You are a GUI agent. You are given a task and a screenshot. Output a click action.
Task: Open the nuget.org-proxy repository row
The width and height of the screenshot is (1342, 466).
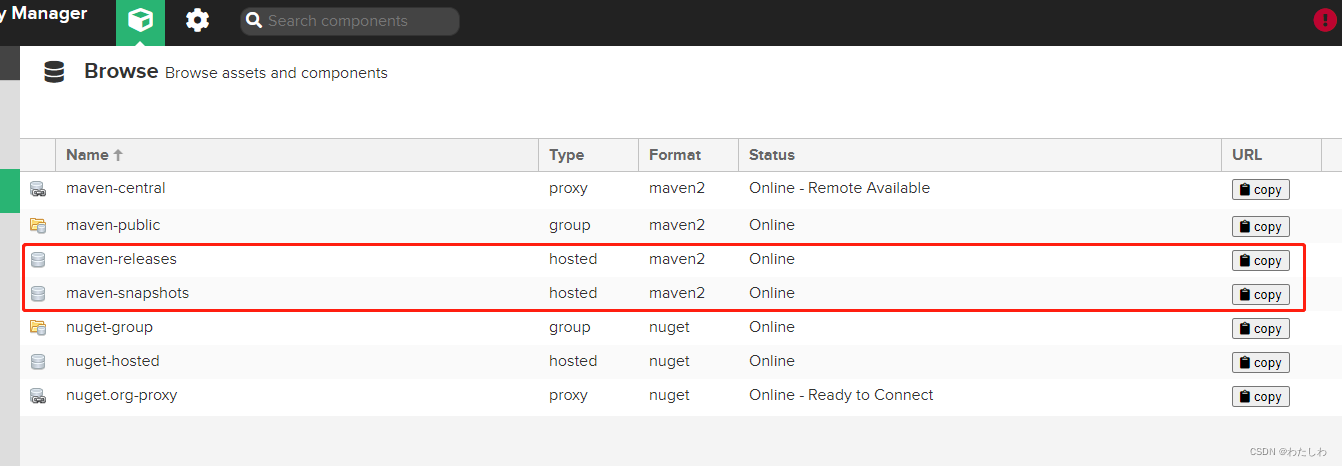(x=681, y=395)
